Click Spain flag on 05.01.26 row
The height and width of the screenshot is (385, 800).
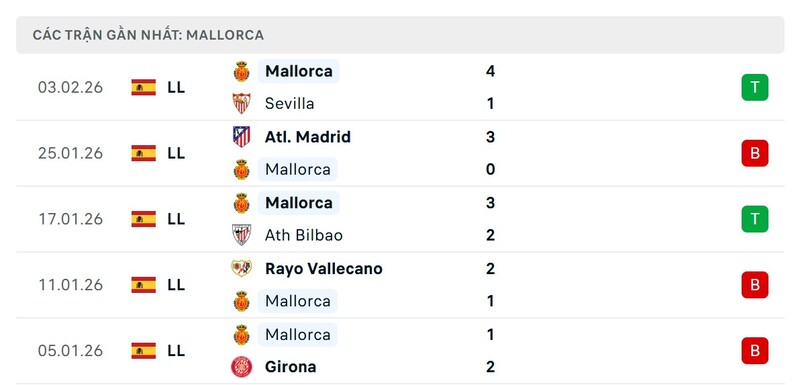click(x=143, y=350)
